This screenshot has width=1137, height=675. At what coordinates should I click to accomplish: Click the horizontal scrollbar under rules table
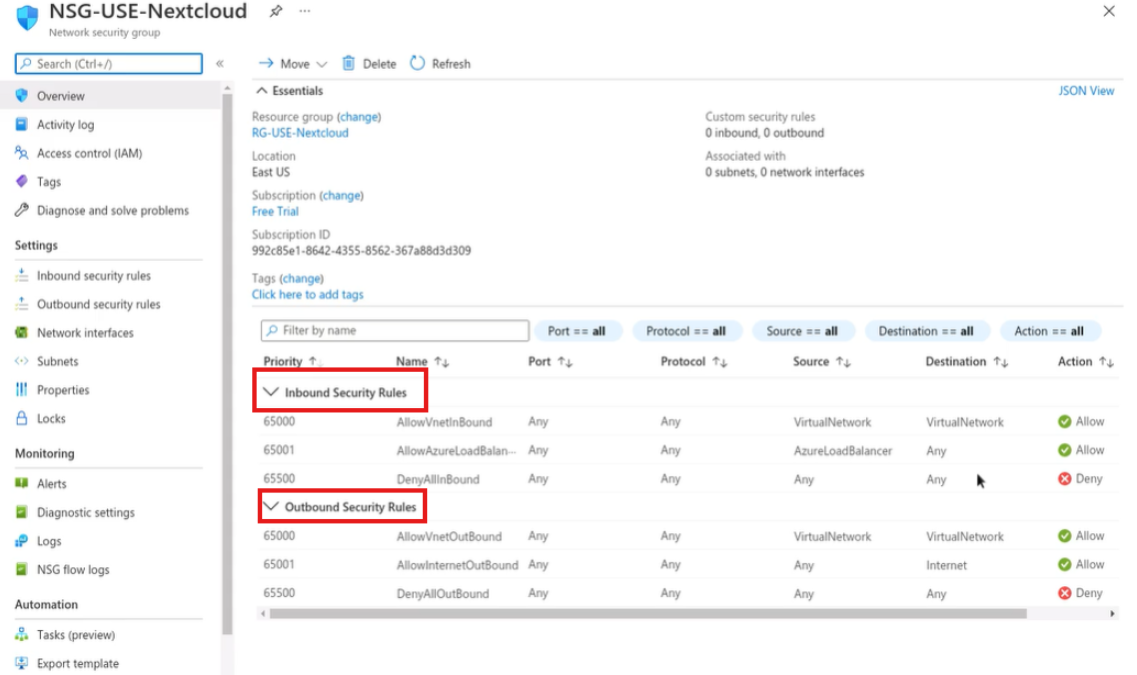(x=648, y=613)
